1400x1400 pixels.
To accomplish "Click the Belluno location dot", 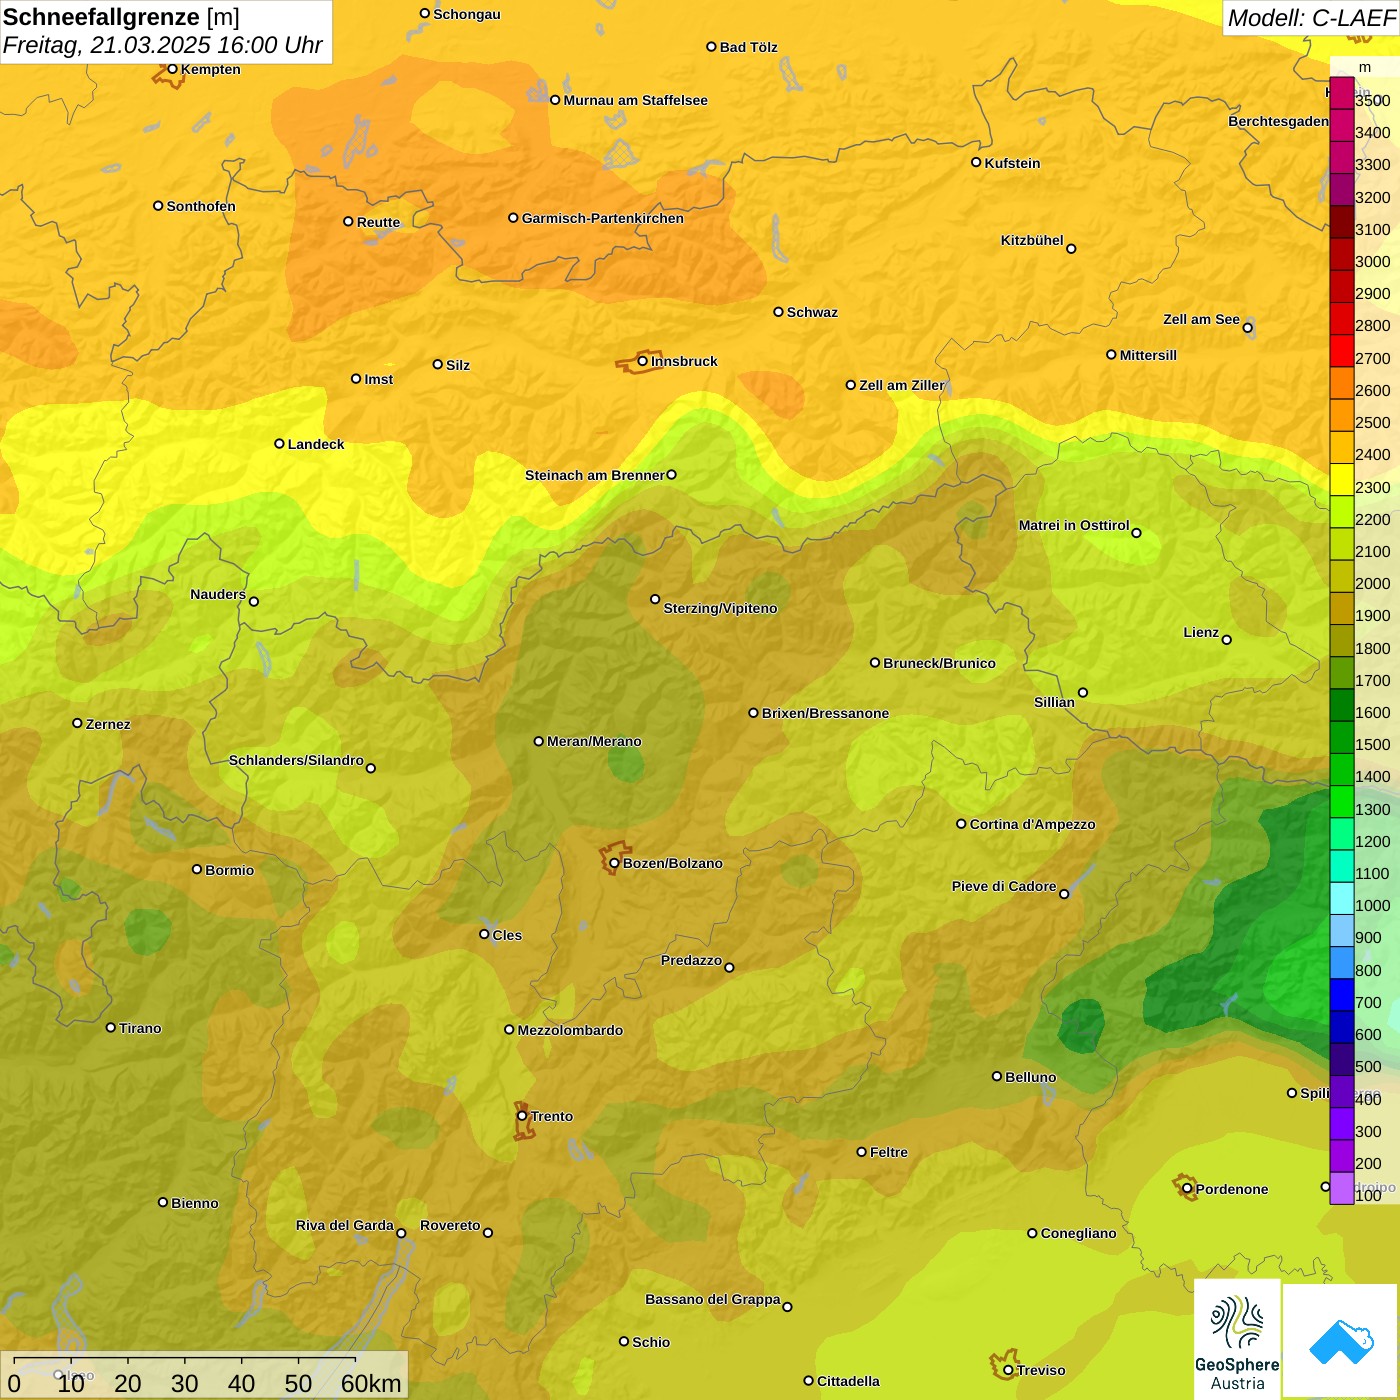I will click(996, 1076).
